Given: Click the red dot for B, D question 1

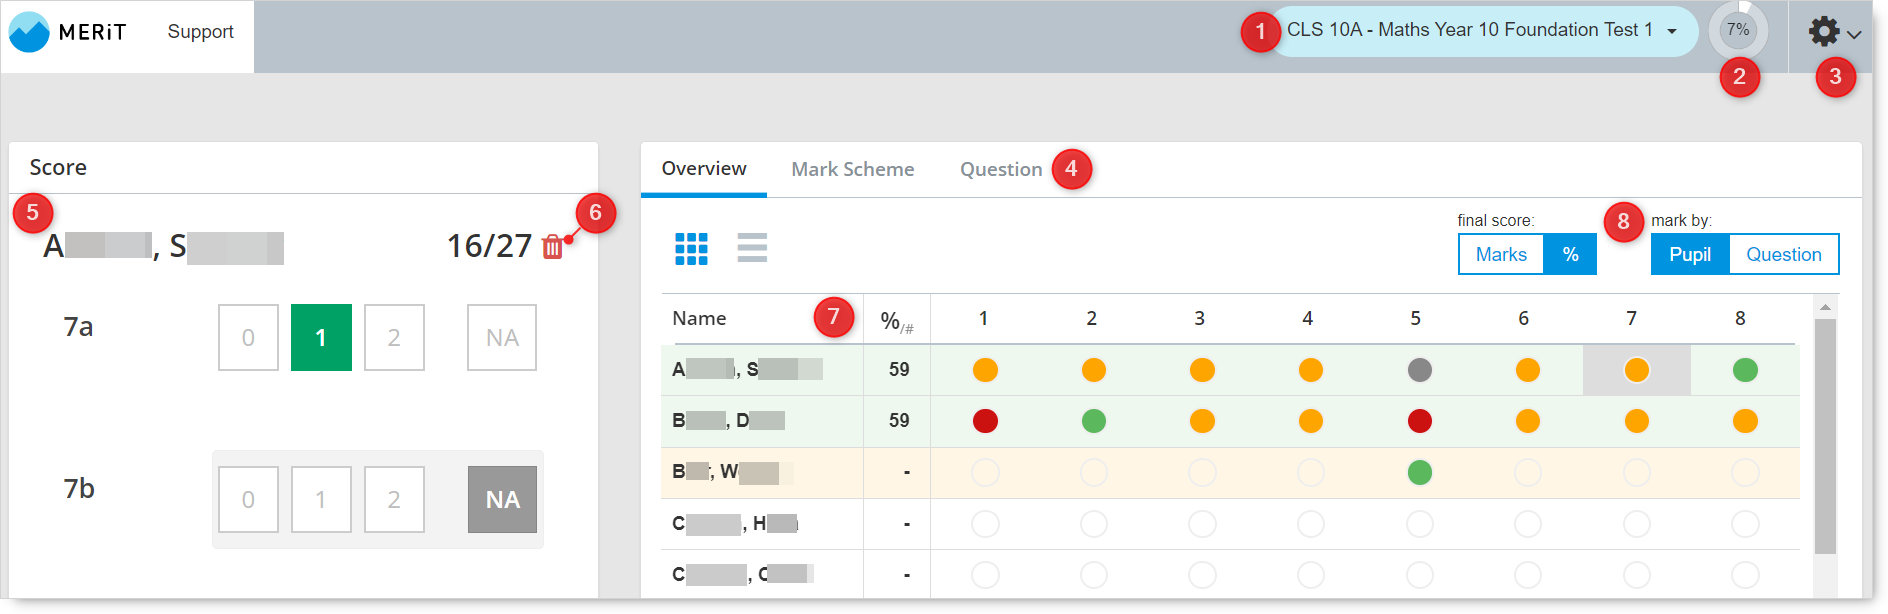Looking at the screenshot, I should 985,421.
